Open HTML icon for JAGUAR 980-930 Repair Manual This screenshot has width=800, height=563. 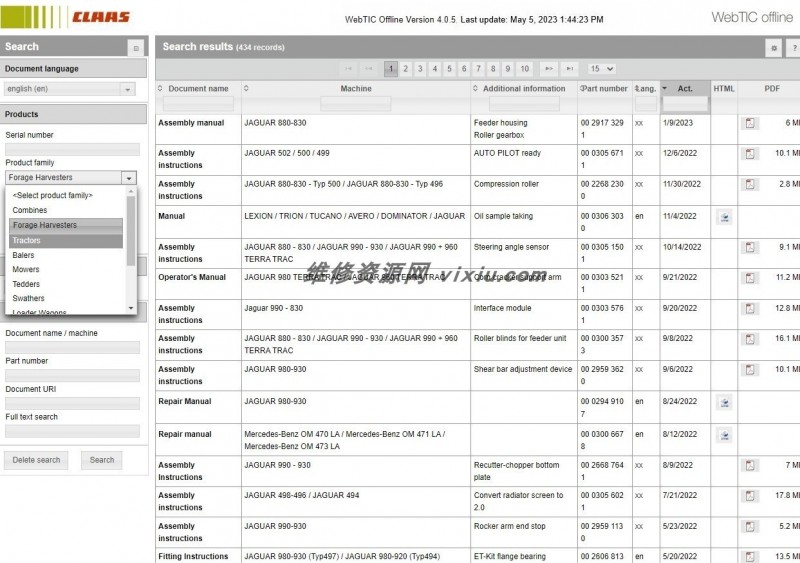(724, 402)
